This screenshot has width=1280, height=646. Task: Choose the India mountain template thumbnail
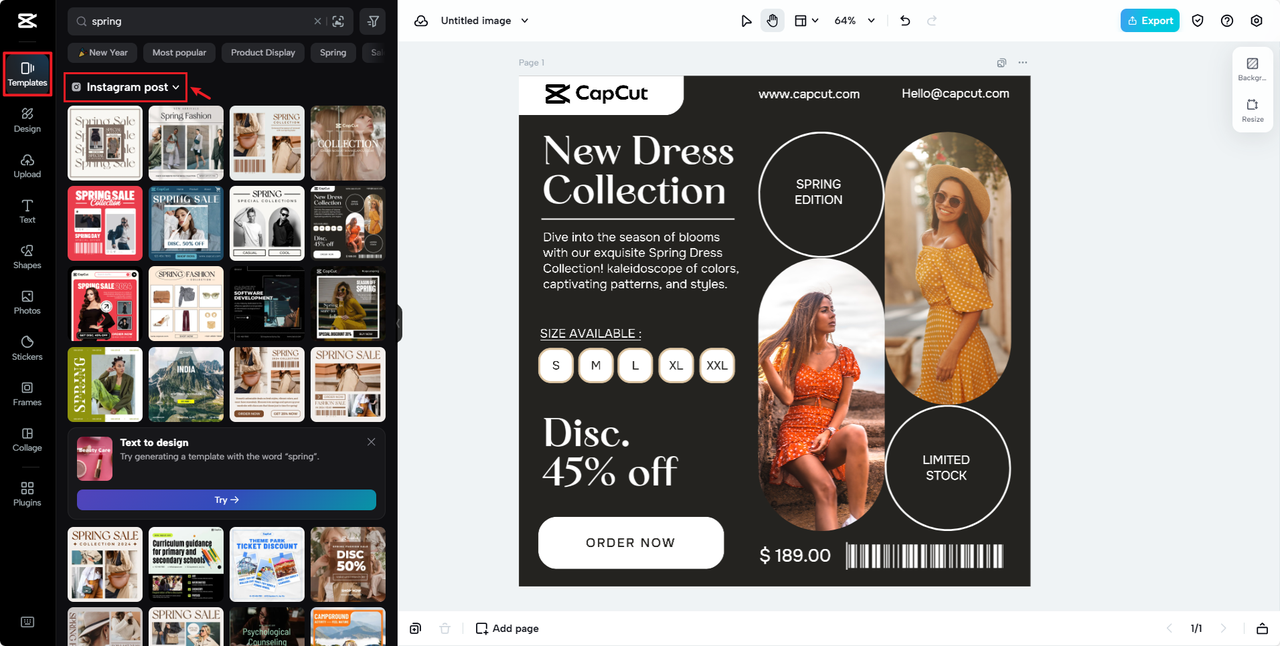pyautogui.click(x=186, y=384)
